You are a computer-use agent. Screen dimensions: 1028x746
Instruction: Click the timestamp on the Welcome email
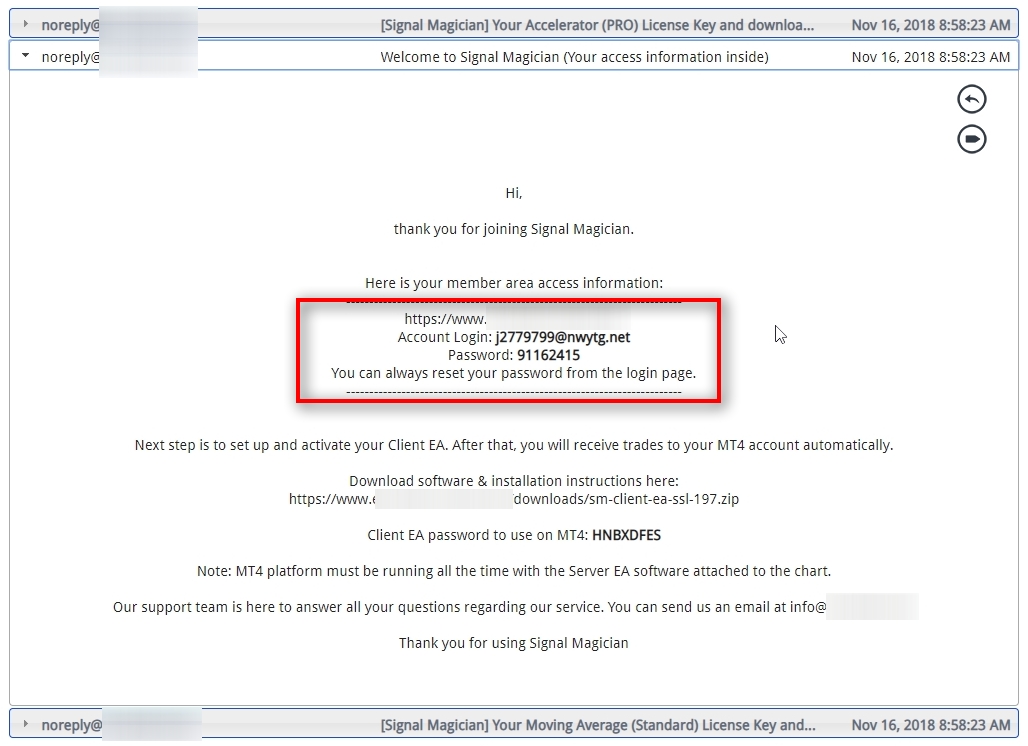[x=930, y=57]
